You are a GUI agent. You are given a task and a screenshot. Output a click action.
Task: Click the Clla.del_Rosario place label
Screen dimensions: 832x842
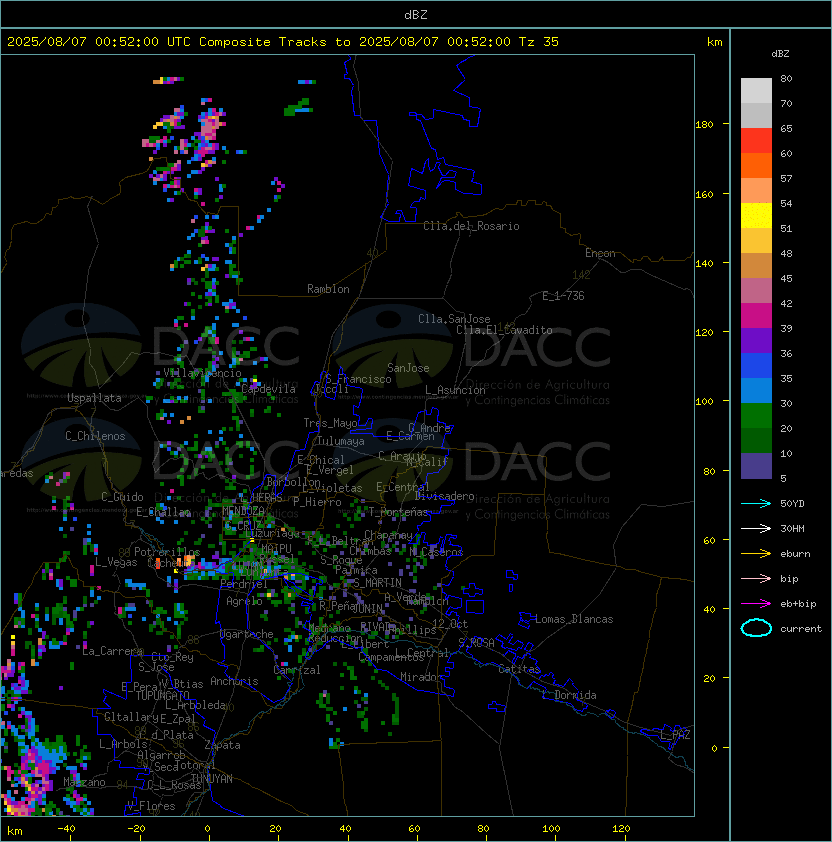(471, 226)
